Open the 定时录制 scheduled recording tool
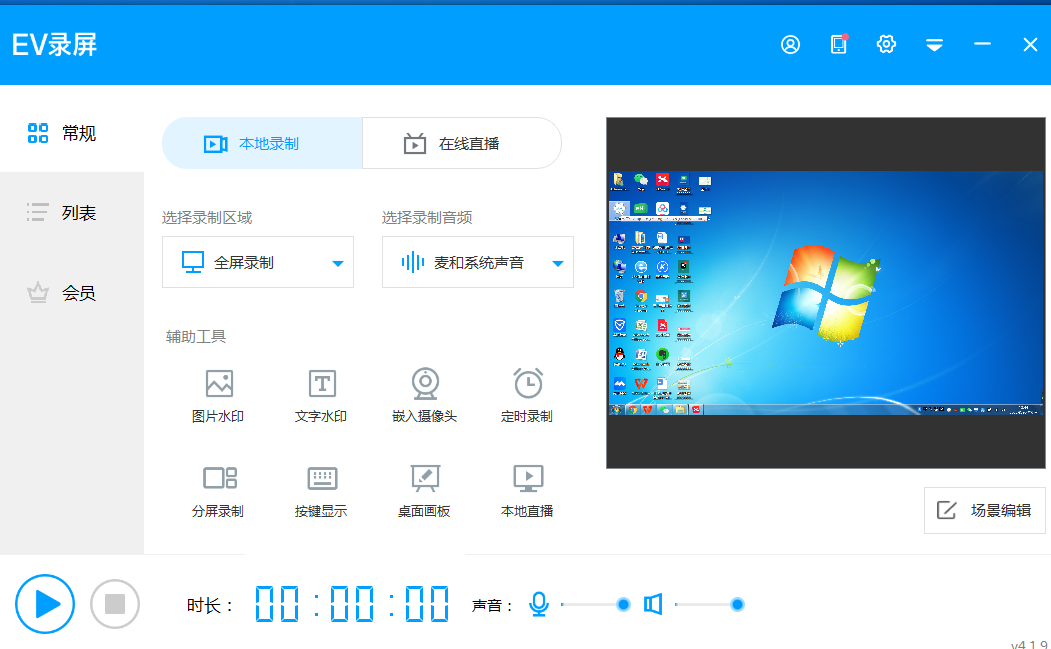 pos(528,396)
